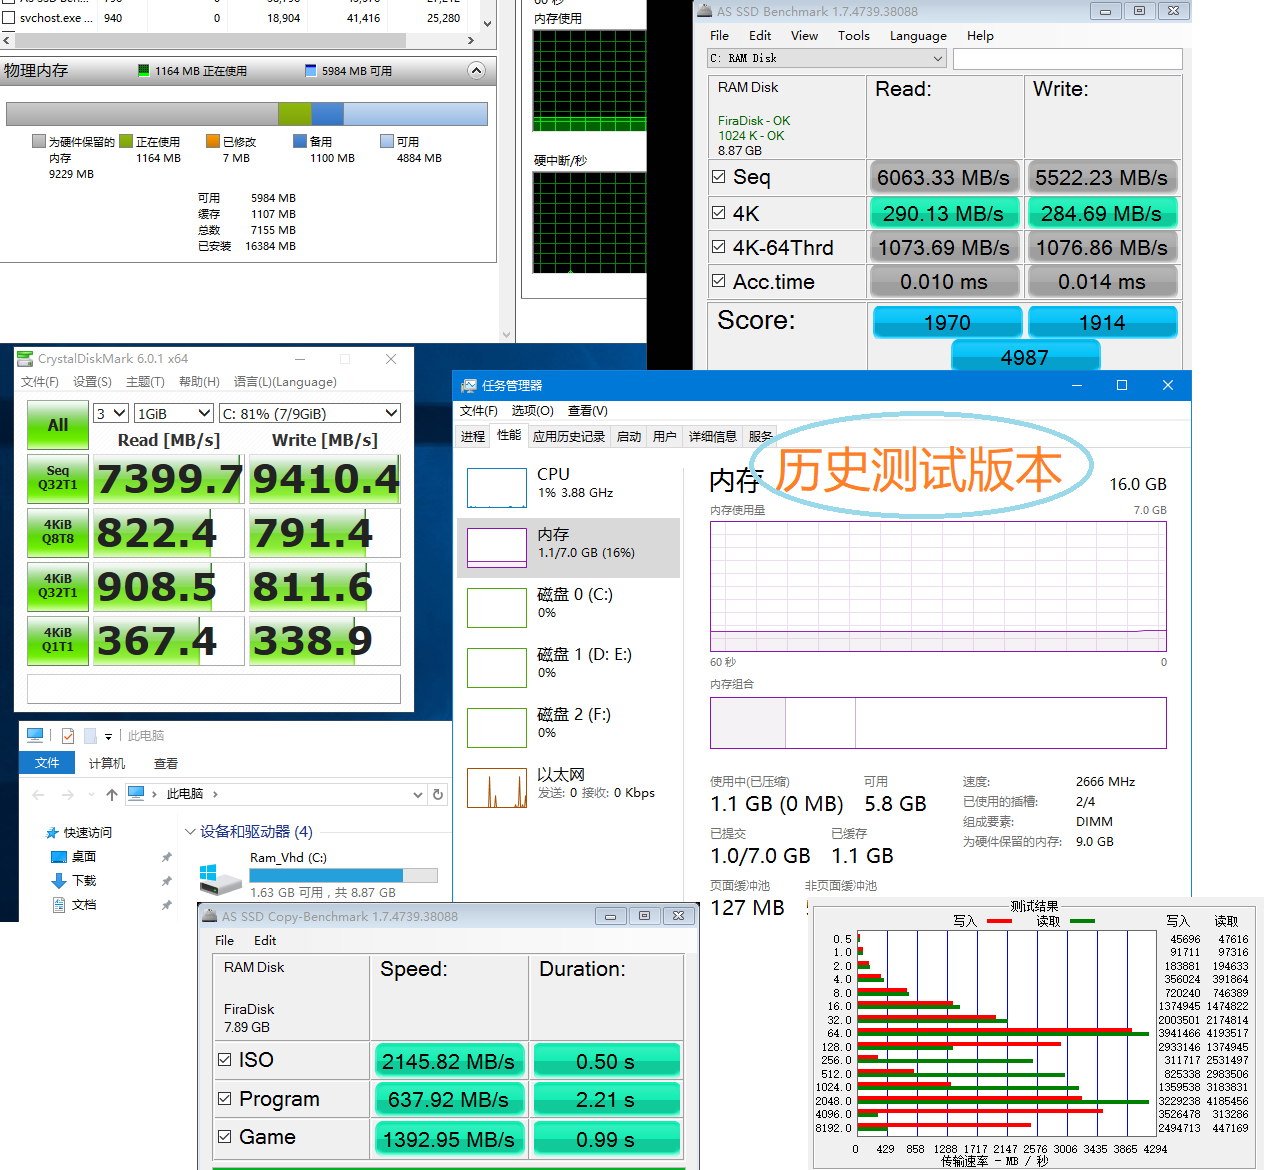
Task: Click the Seq Q32T1 test button
Action: 58,478
